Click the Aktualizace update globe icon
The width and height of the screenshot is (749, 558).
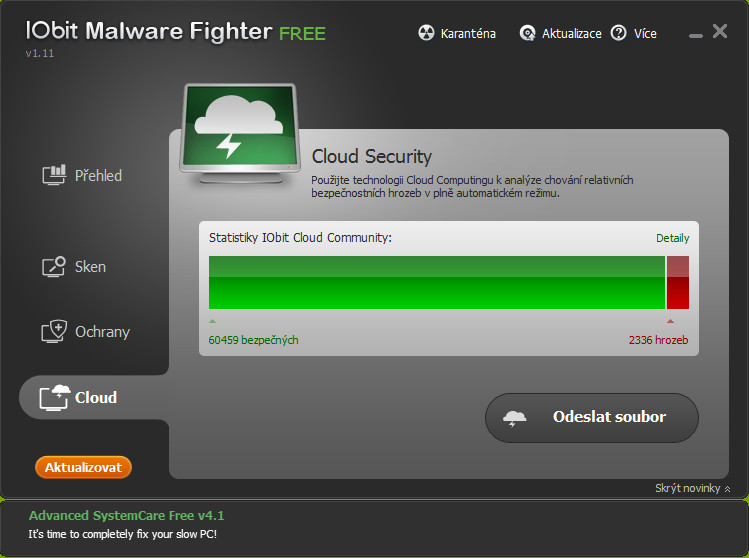click(528, 33)
